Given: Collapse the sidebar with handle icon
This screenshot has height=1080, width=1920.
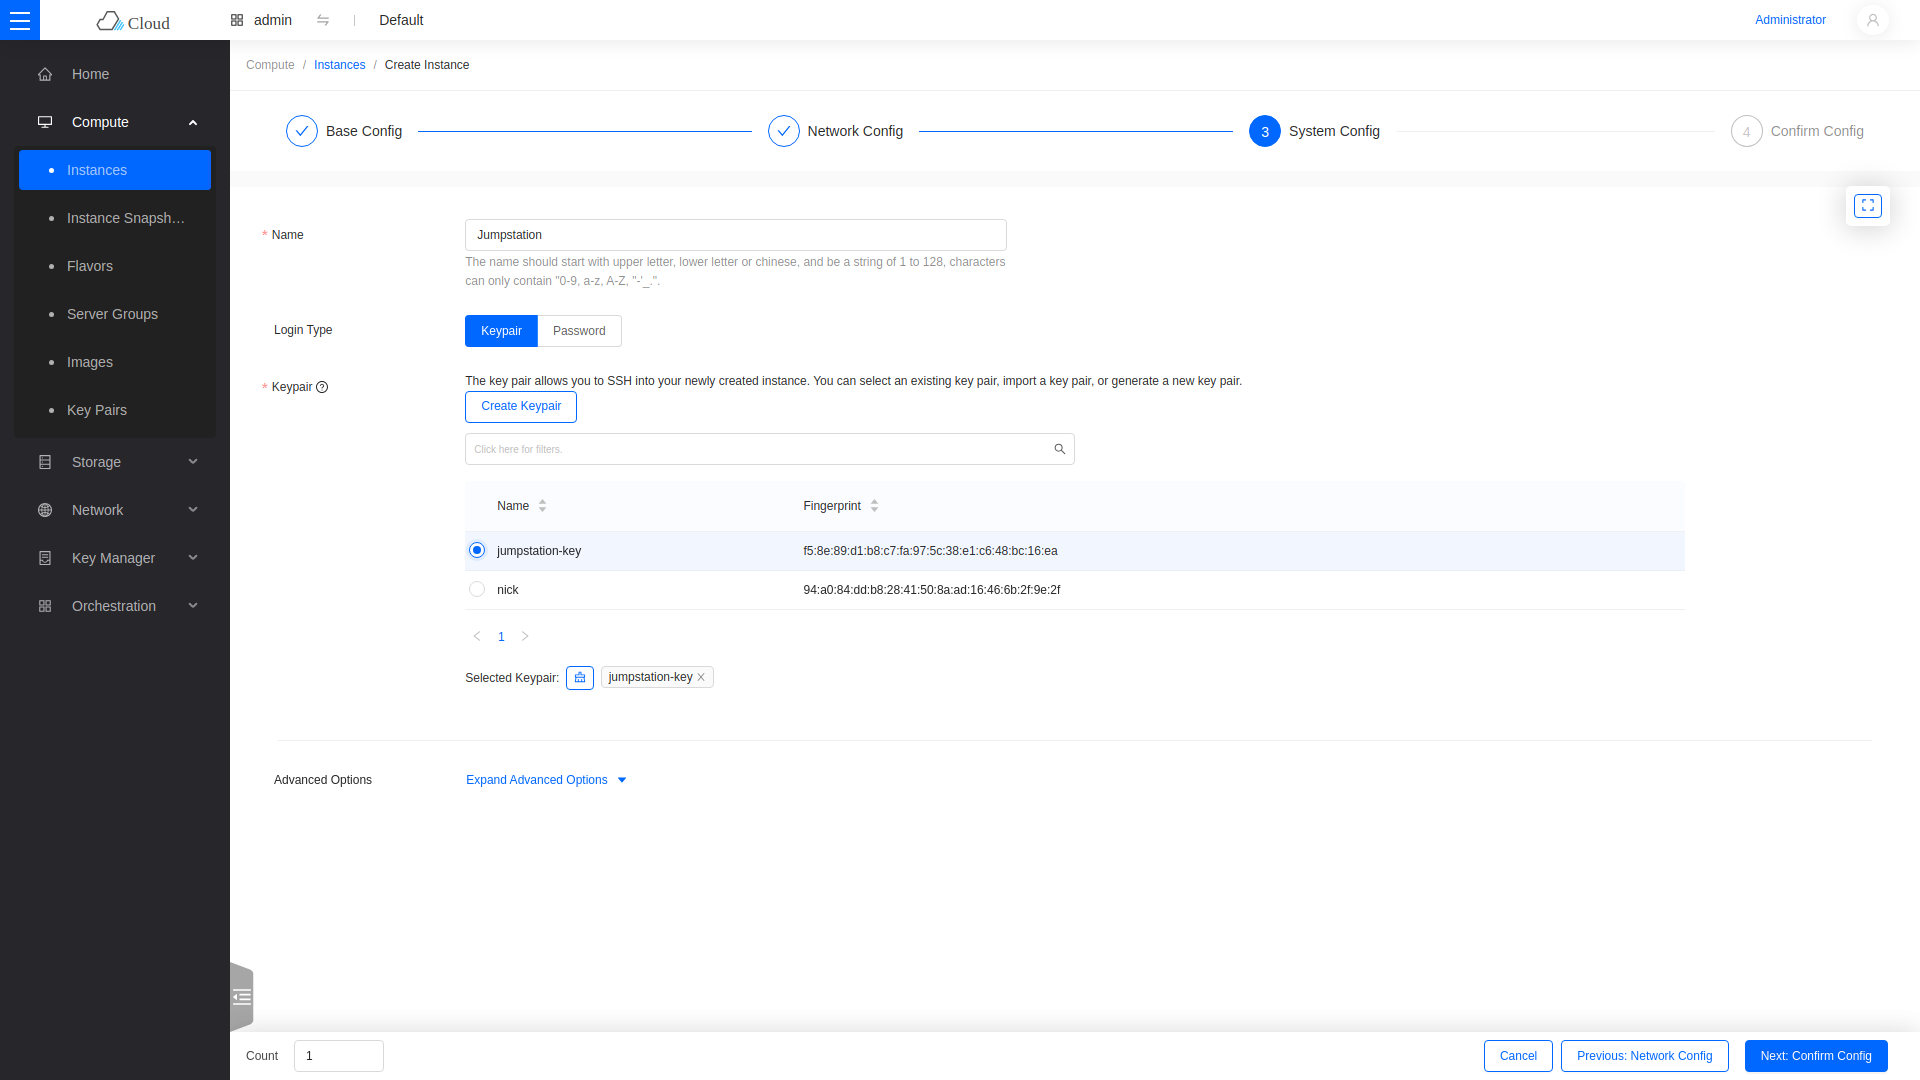Looking at the screenshot, I should [242, 997].
